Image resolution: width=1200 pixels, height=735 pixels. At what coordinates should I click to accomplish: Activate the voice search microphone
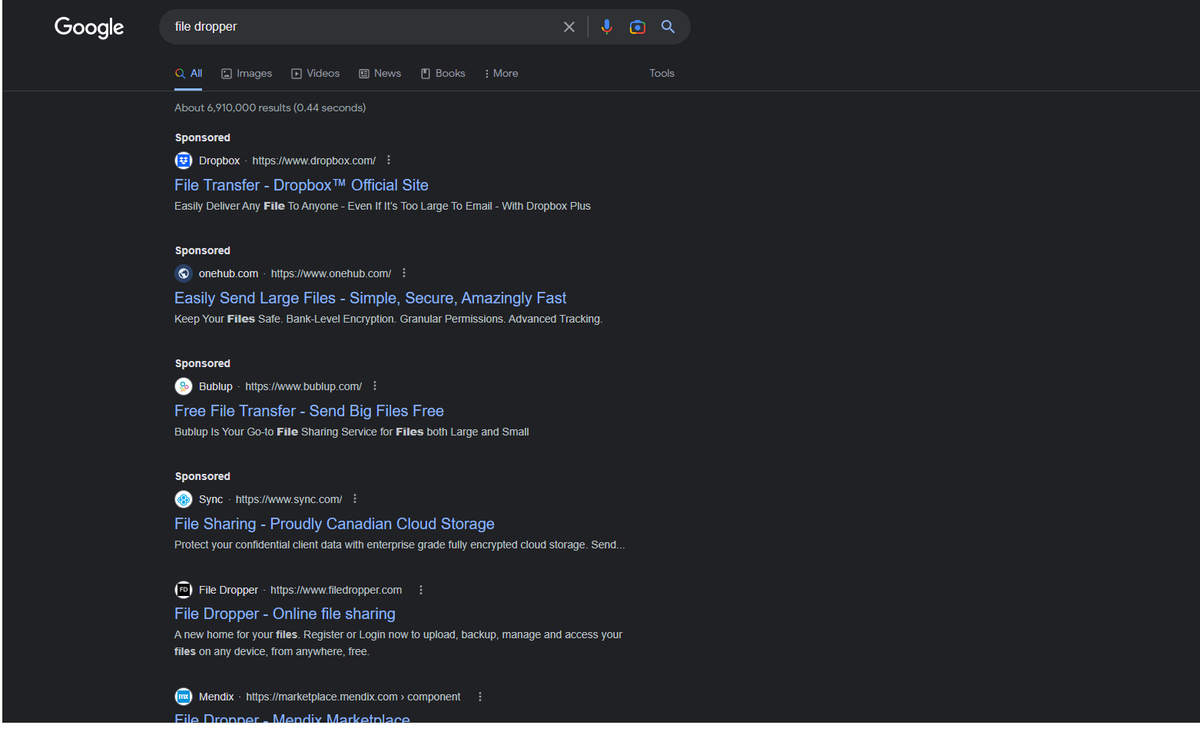[x=607, y=26]
